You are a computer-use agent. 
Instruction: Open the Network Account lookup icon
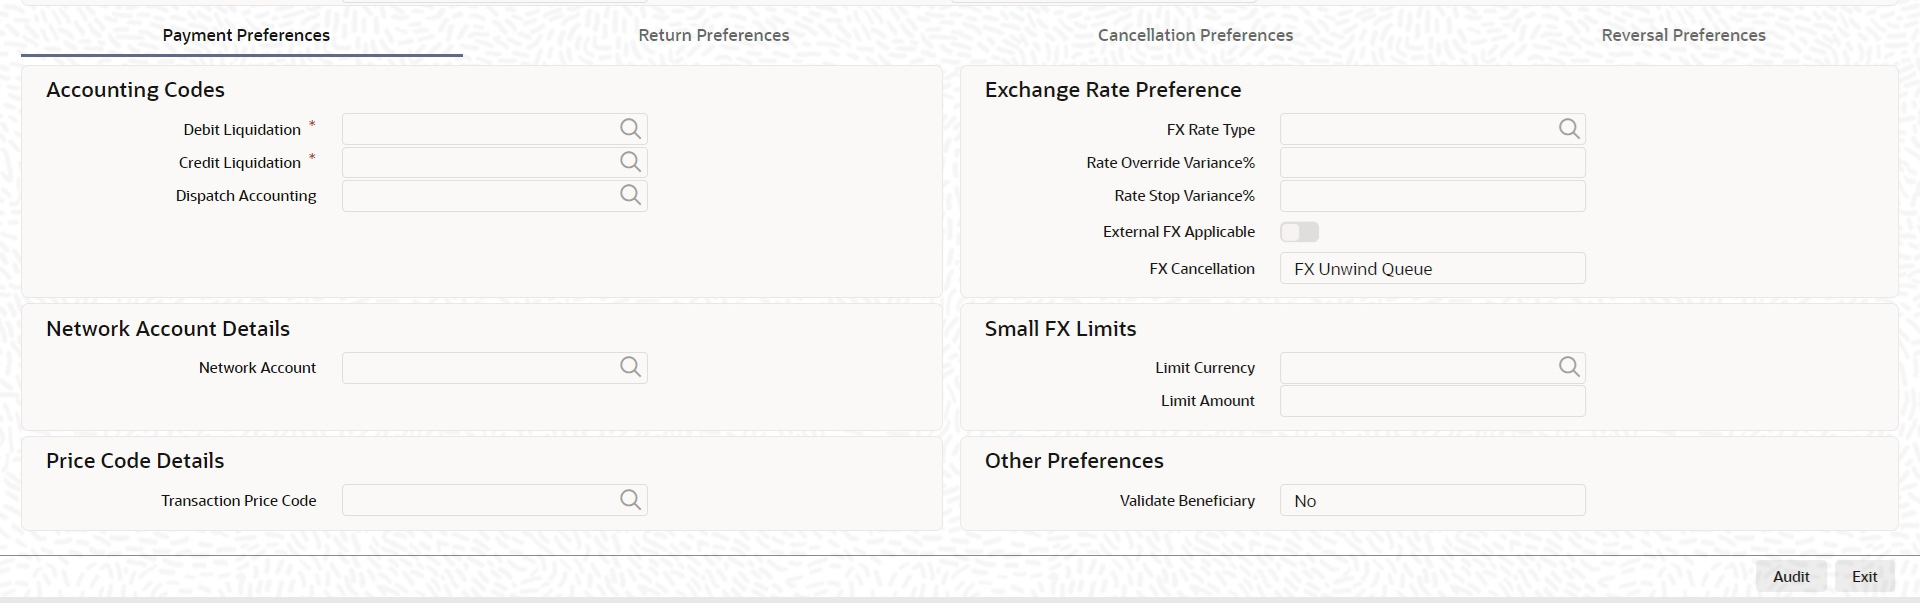(630, 367)
